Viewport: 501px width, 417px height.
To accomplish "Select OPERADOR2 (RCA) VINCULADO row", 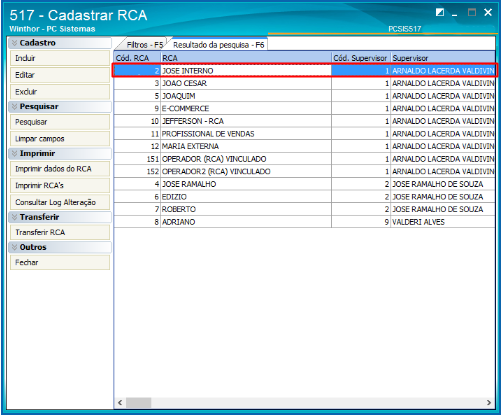I will pyautogui.click(x=305, y=172).
